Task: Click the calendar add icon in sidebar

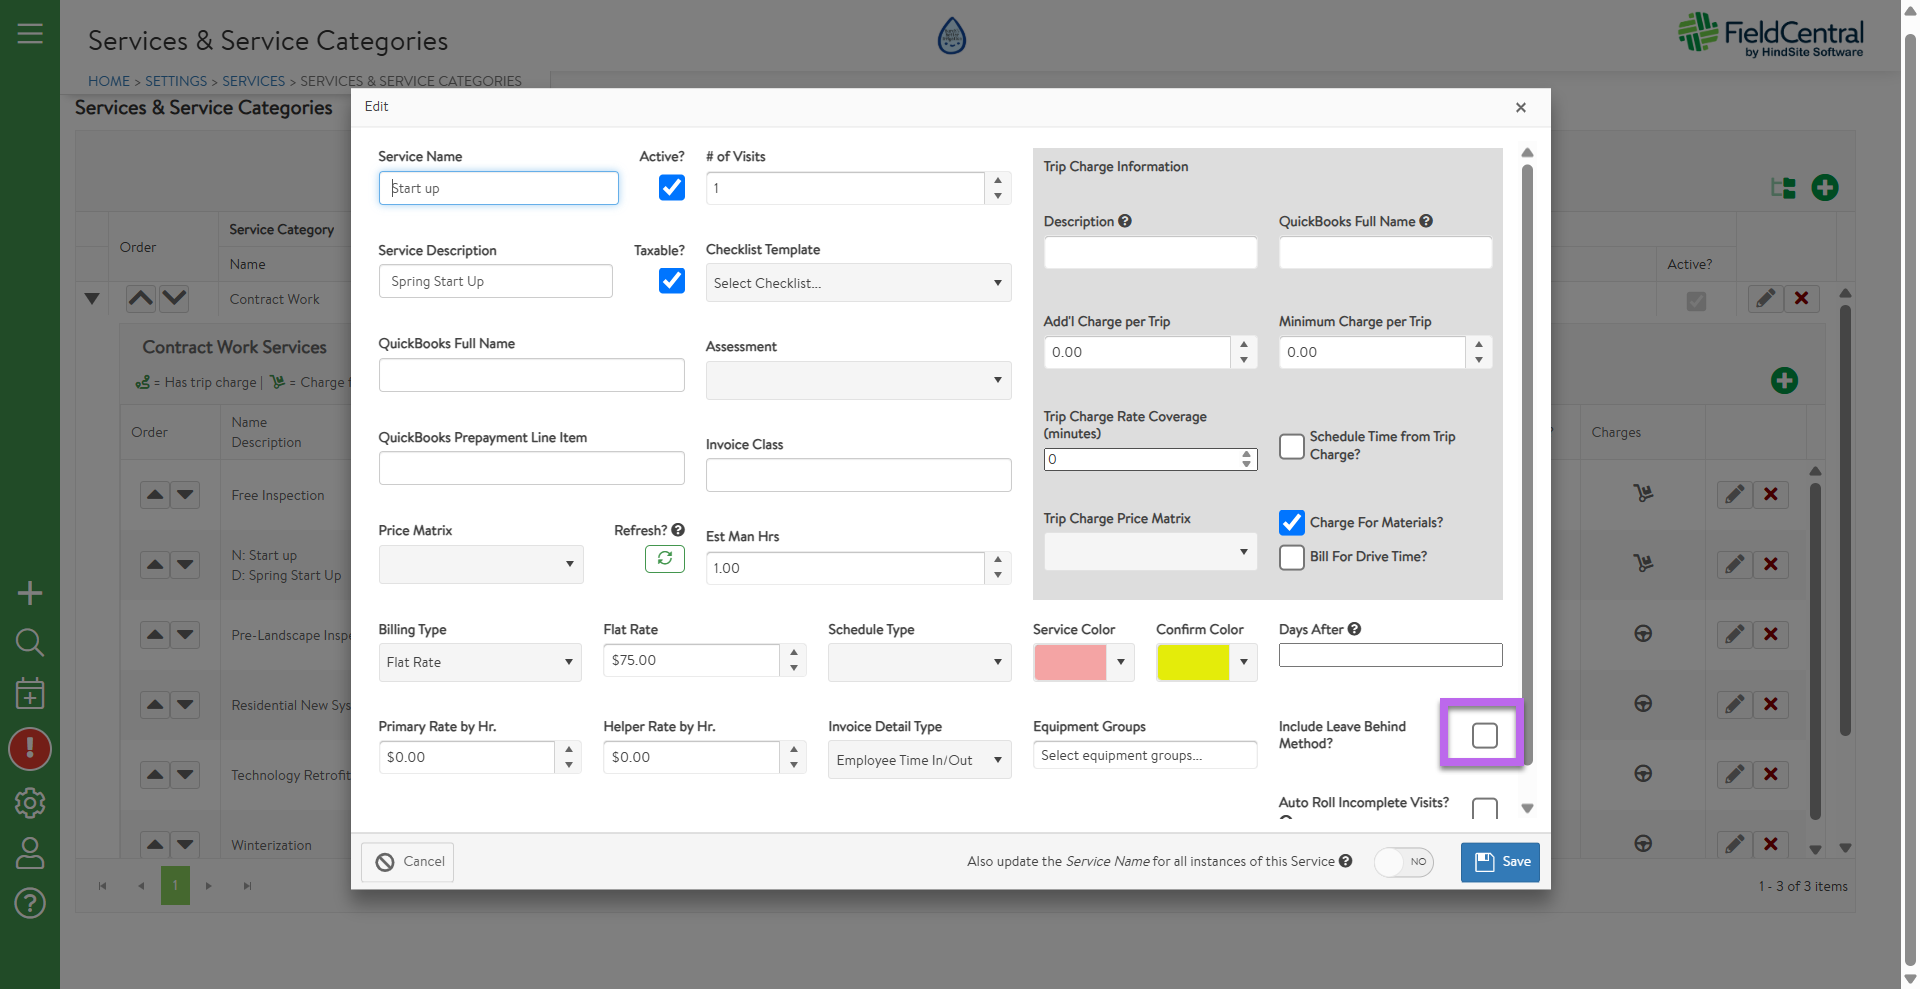Action: [x=30, y=693]
